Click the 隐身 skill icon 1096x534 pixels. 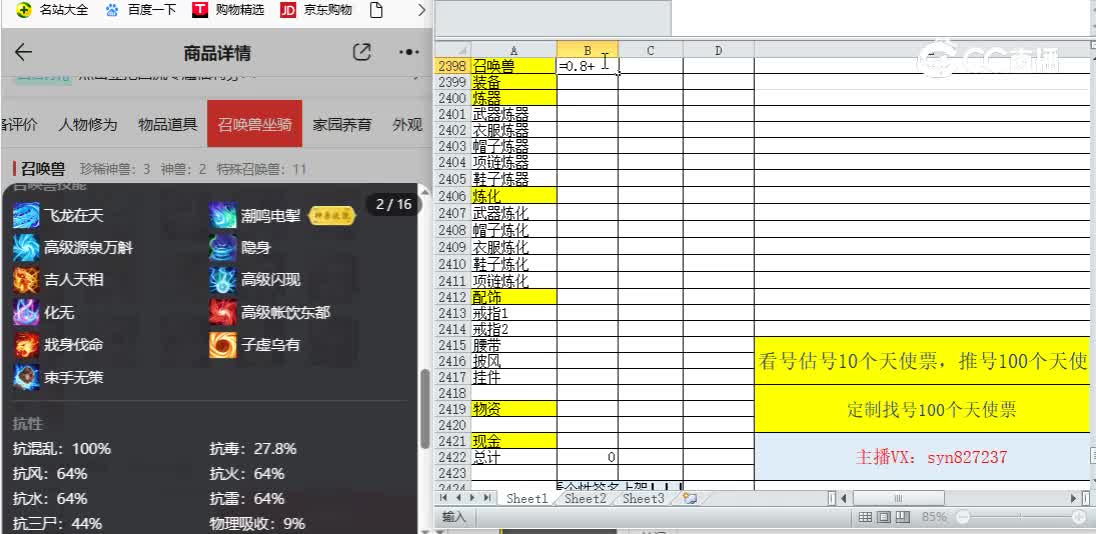(223, 247)
